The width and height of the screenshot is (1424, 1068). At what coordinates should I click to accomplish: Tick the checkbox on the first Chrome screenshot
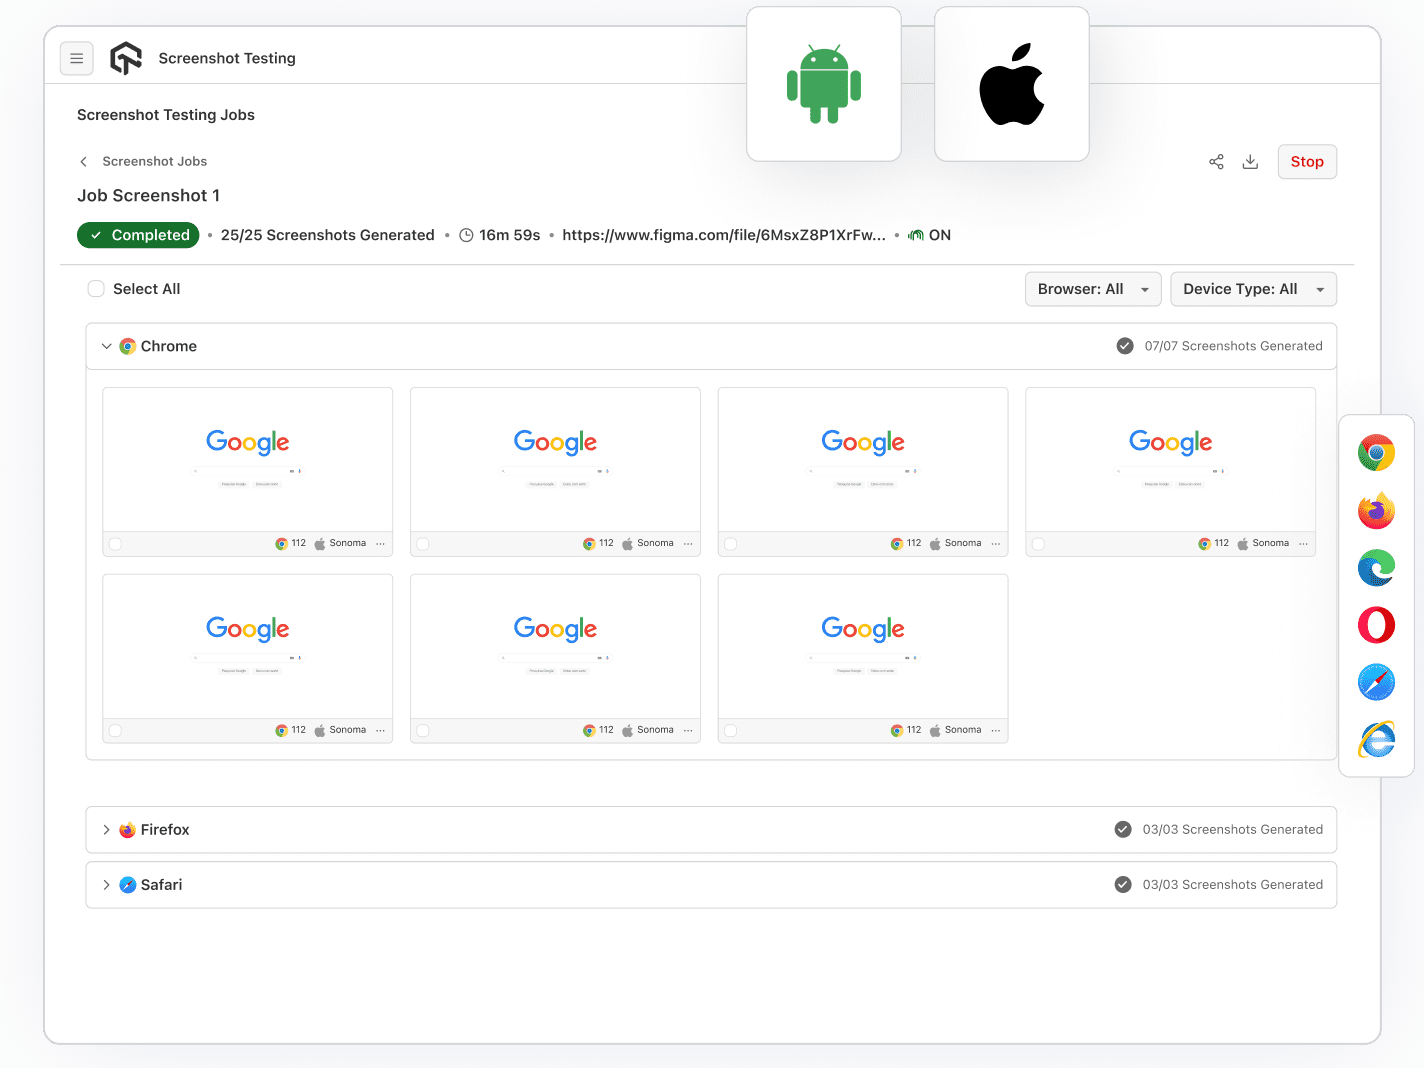click(116, 543)
